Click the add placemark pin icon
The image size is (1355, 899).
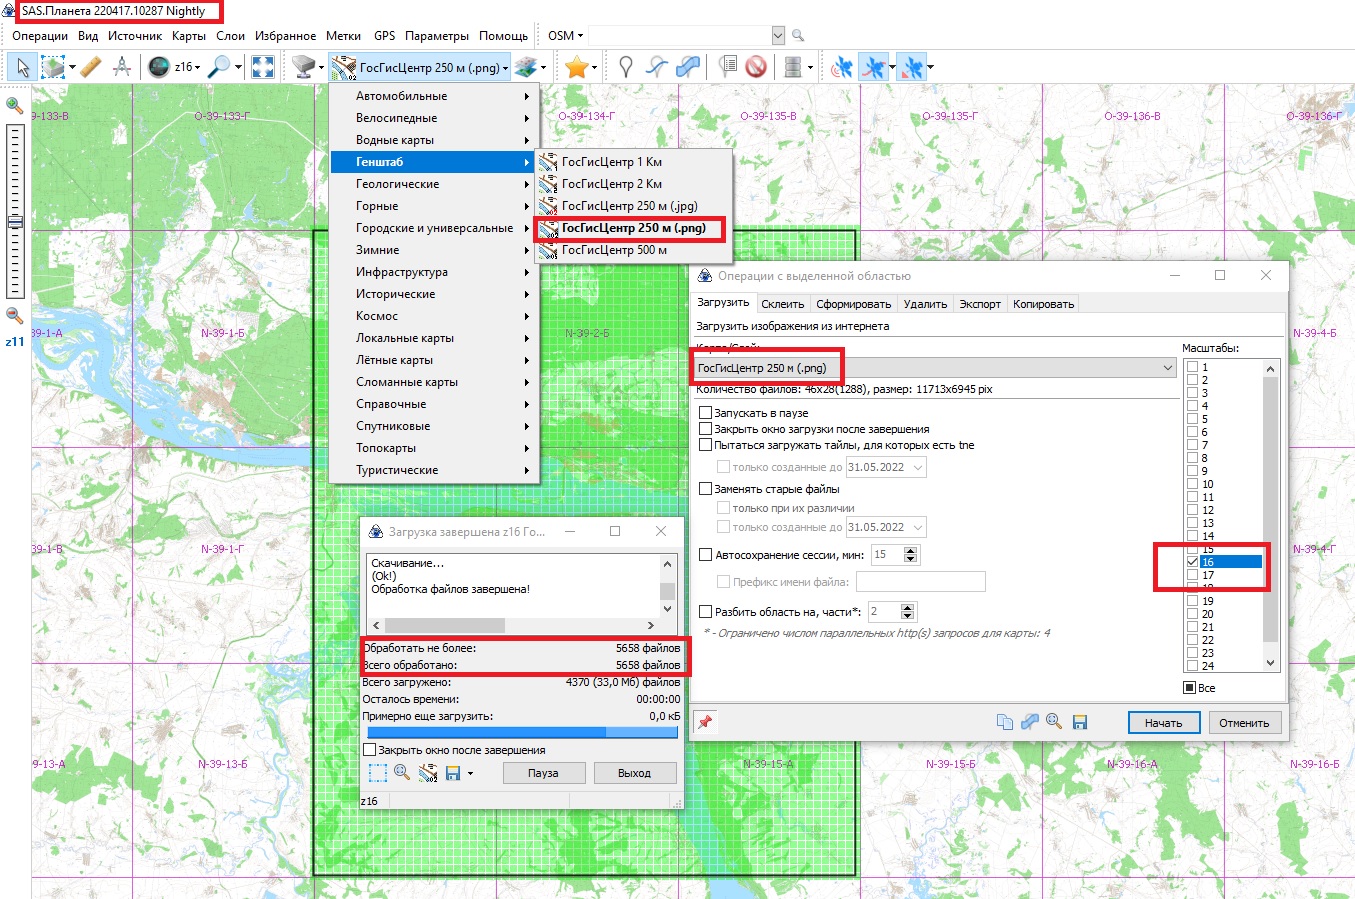626,67
